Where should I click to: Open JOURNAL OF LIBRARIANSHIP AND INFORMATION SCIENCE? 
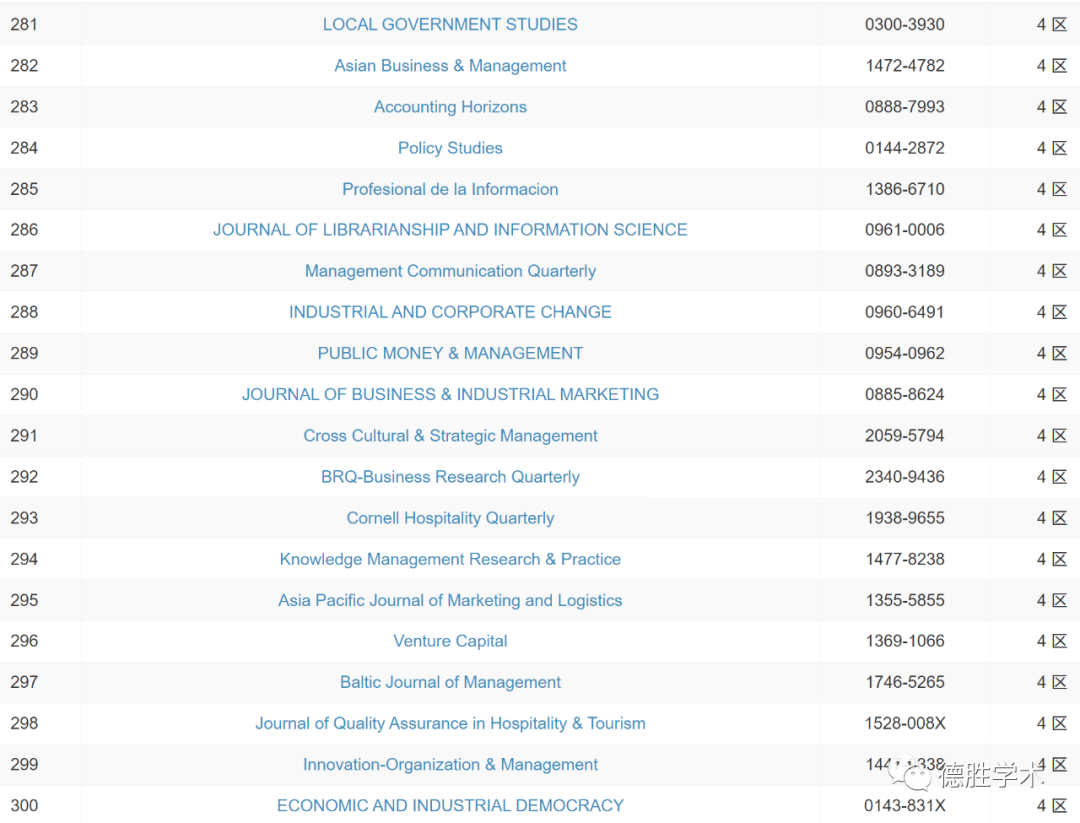pos(450,229)
